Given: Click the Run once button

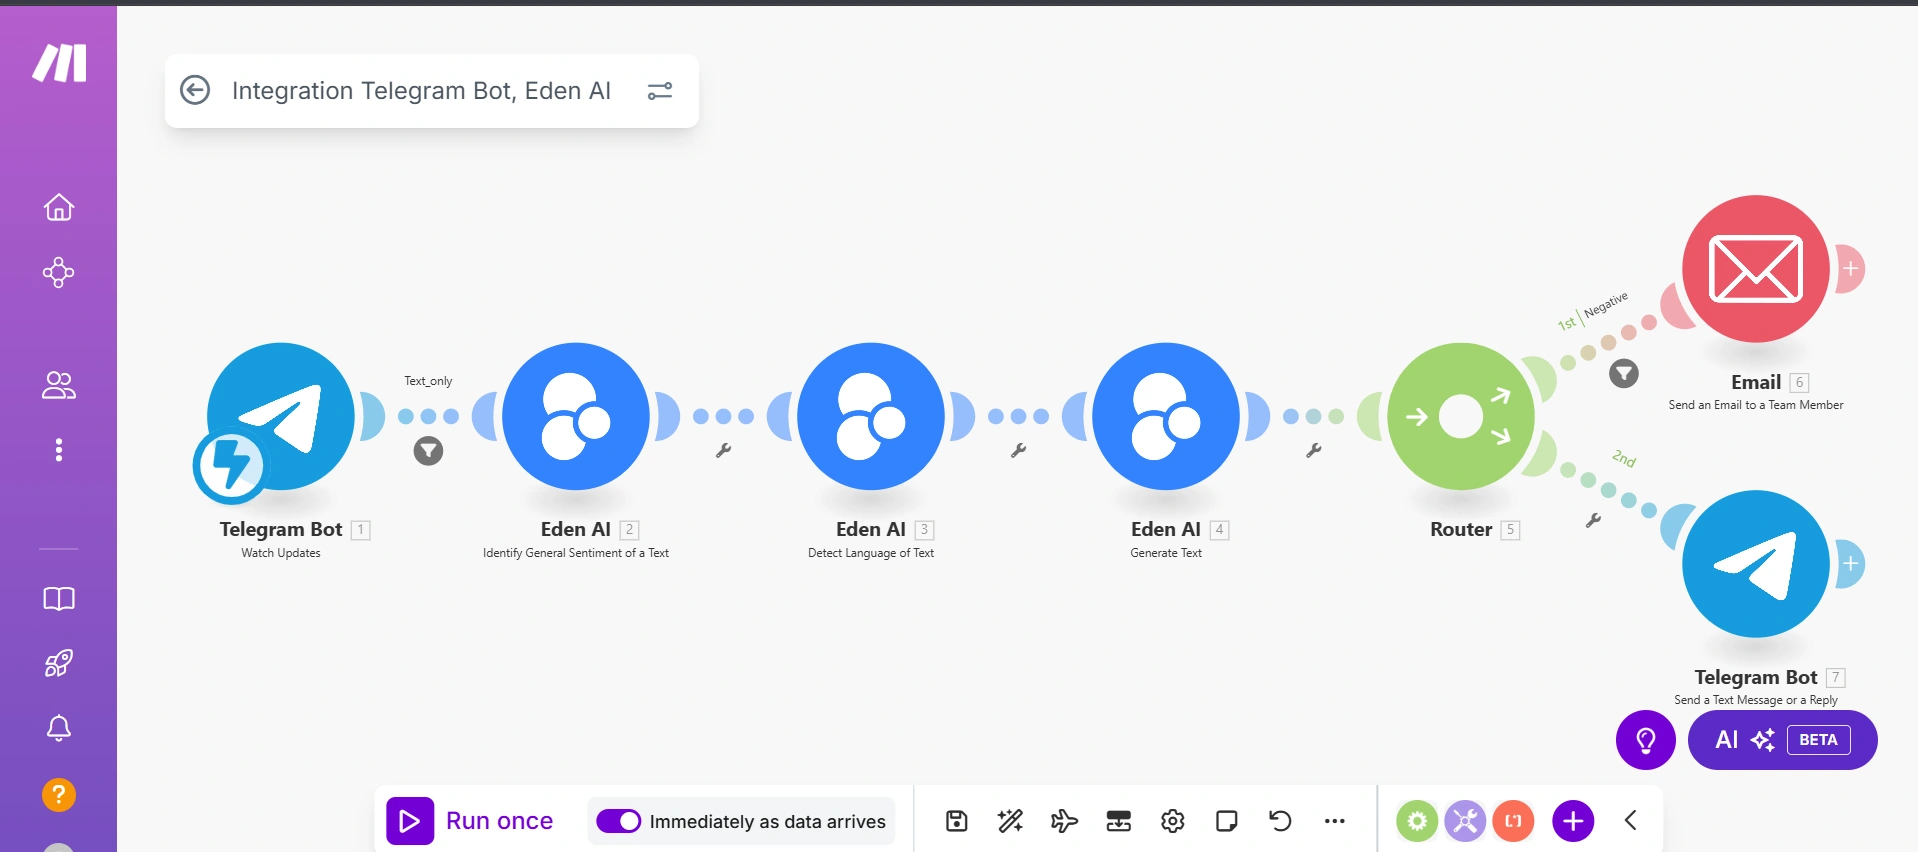Looking at the screenshot, I should pos(470,821).
